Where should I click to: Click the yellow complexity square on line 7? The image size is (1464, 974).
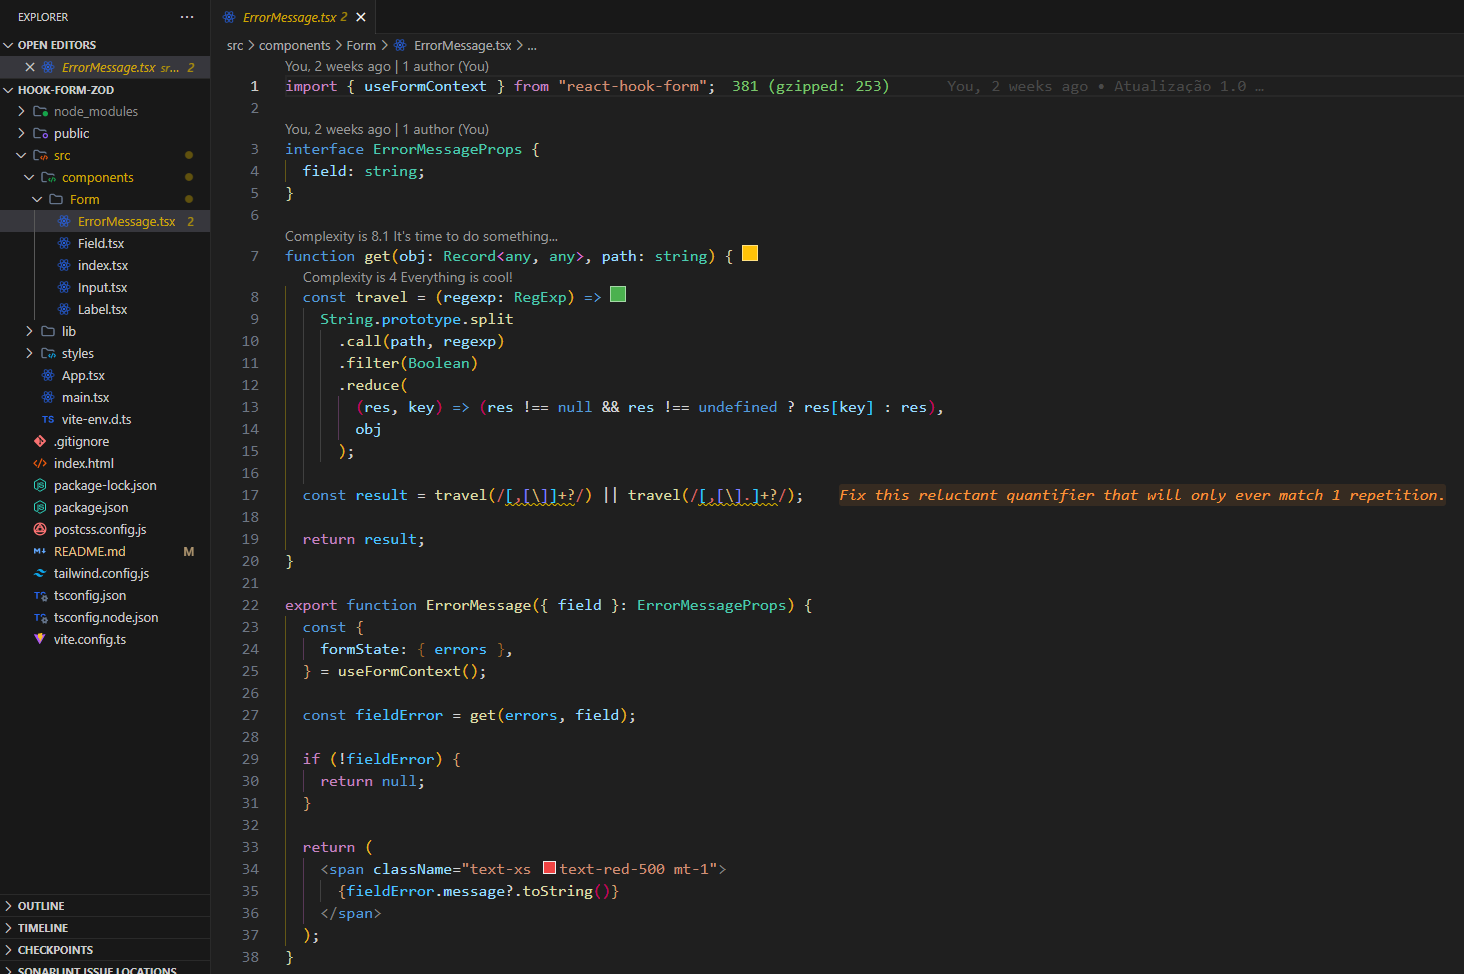750,254
